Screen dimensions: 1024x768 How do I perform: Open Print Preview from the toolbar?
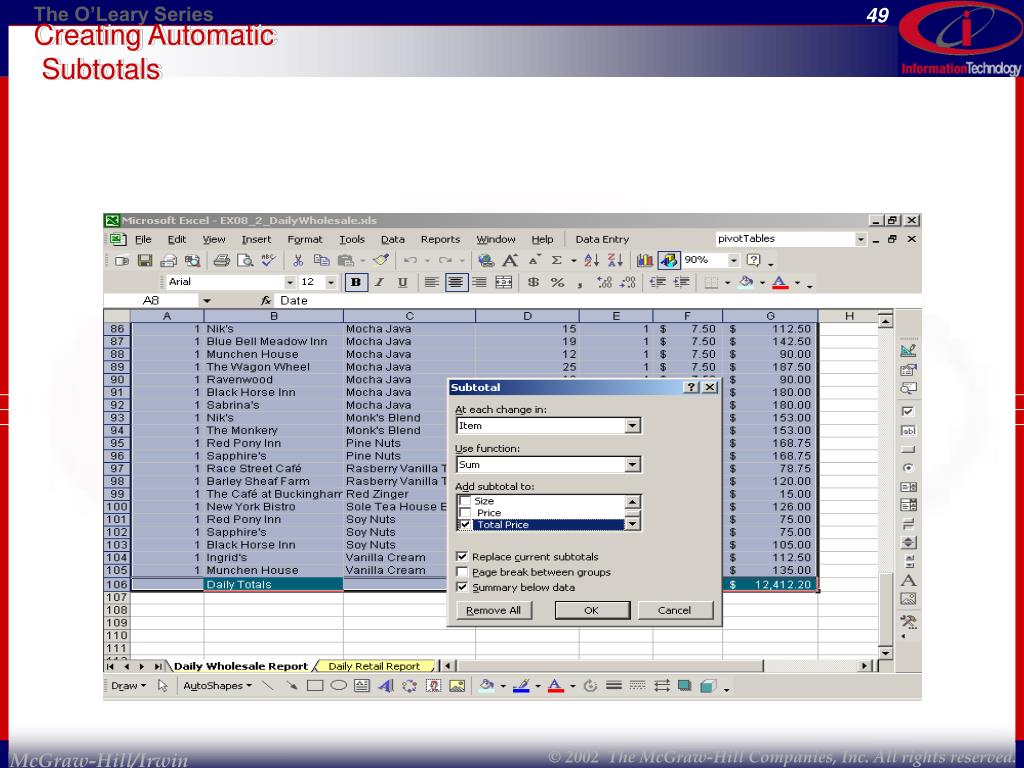pos(245,261)
